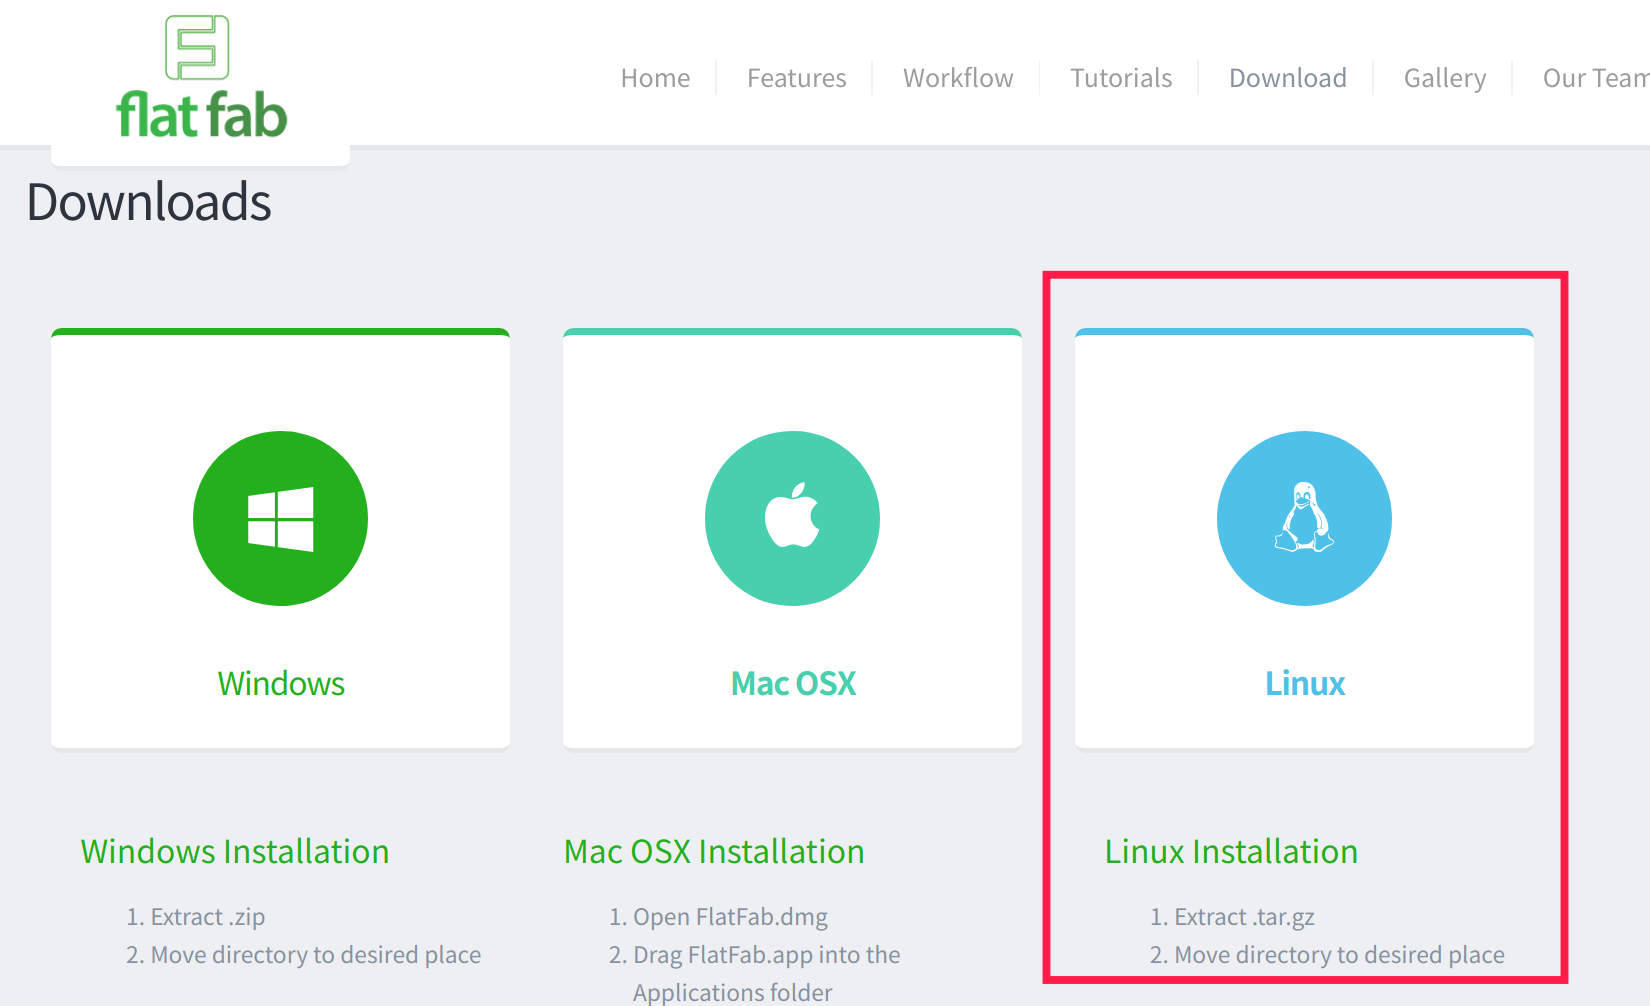The height and width of the screenshot is (1006, 1650).
Task: Click the blue Linux penguin icon
Action: (1304, 518)
